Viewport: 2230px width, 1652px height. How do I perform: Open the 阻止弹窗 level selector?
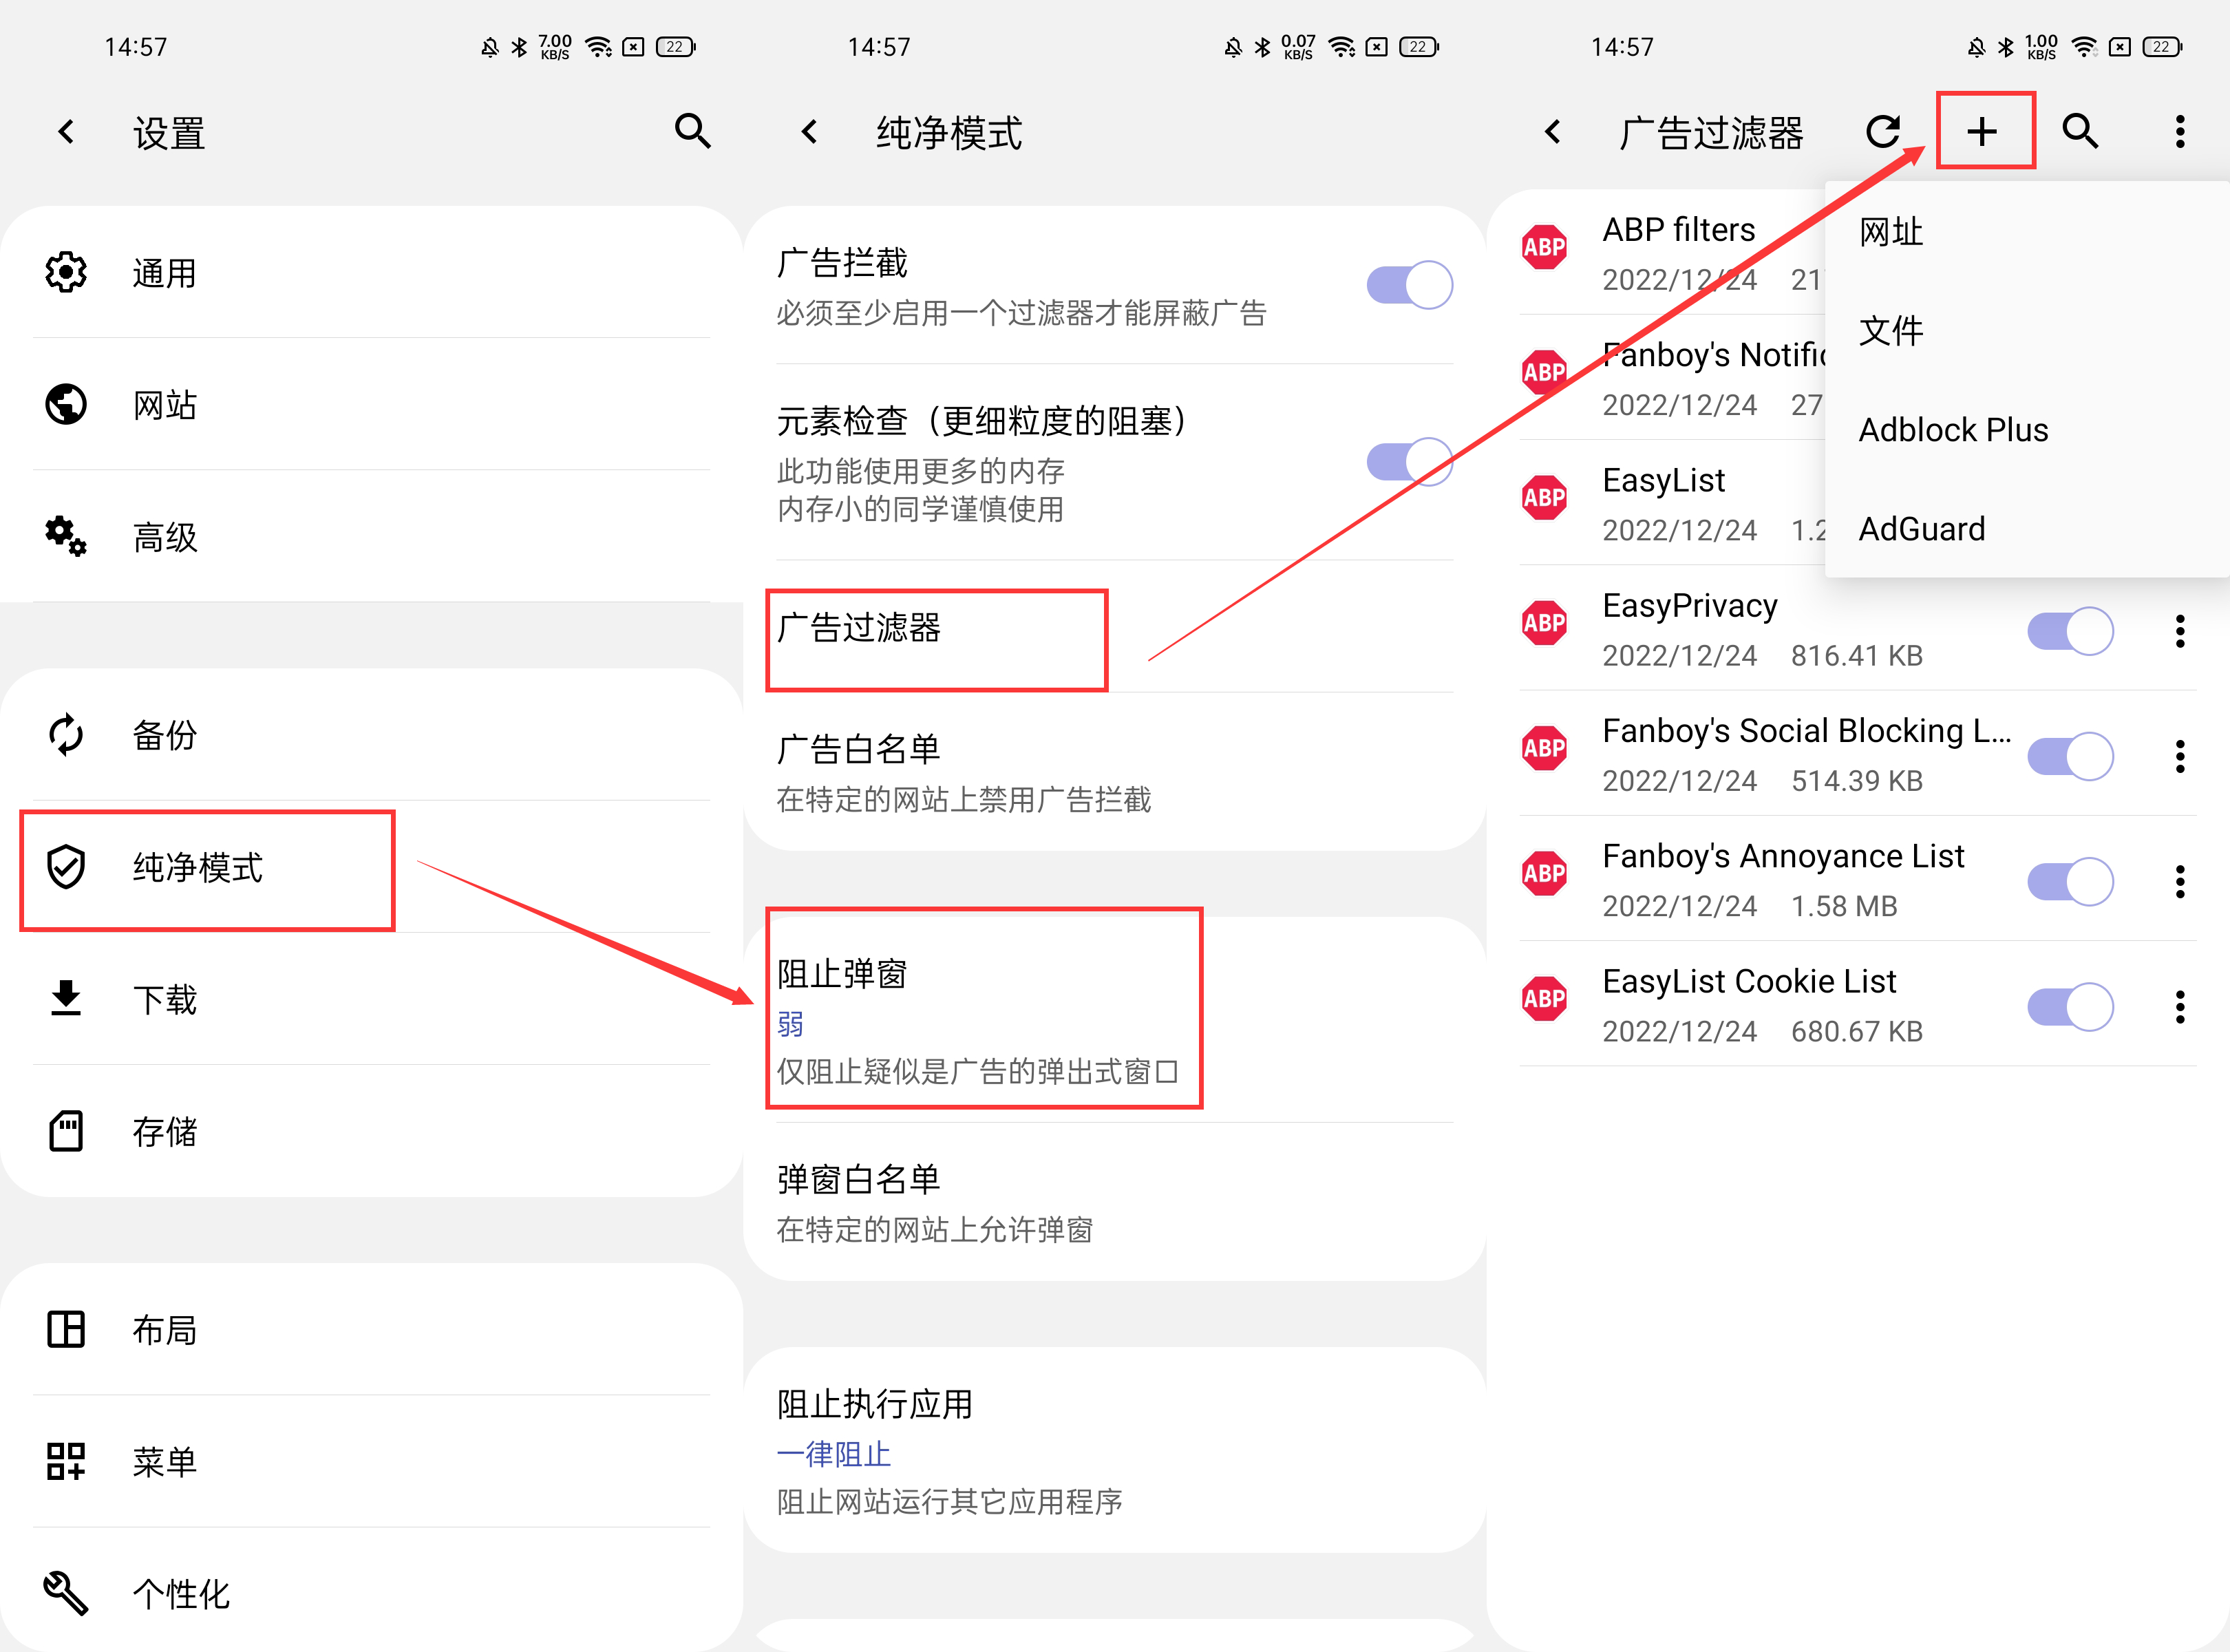tap(1114, 1021)
